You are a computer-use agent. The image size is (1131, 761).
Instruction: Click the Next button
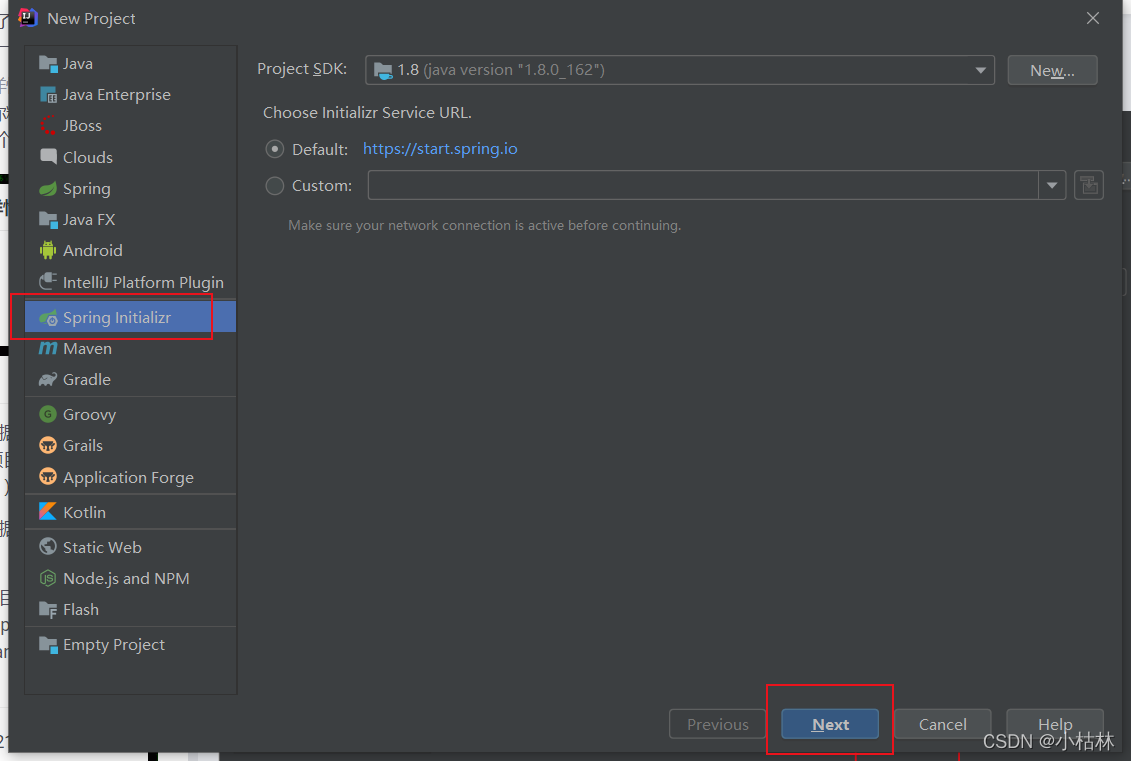pos(829,724)
